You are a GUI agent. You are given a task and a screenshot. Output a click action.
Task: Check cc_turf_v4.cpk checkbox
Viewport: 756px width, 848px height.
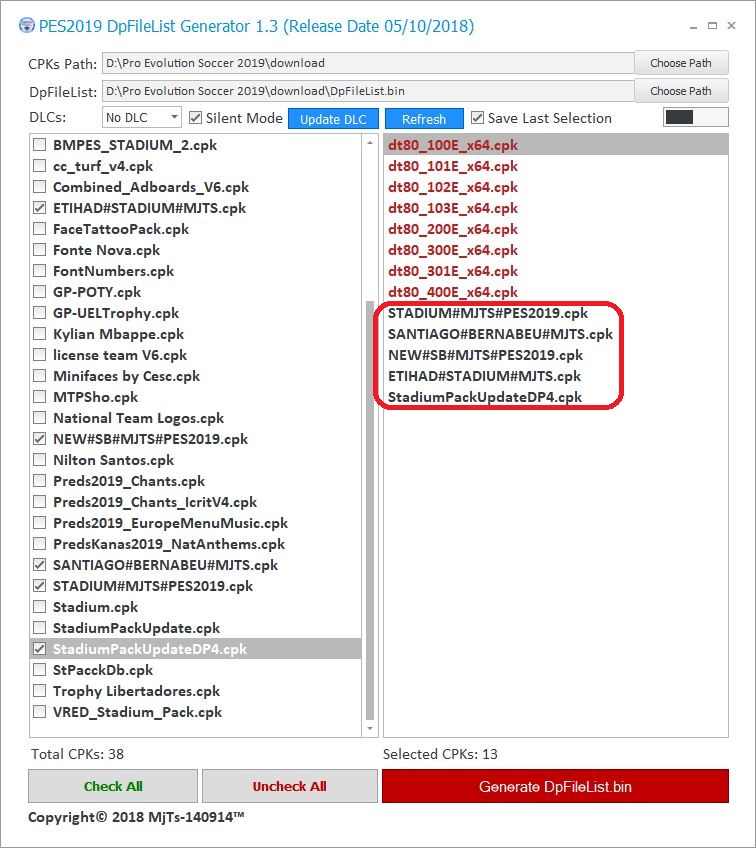point(39,166)
